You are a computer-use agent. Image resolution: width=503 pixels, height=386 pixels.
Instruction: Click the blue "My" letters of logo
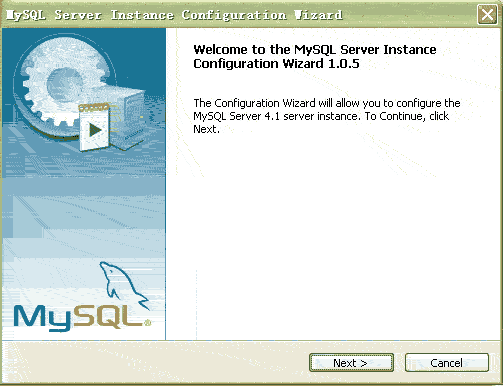coord(43,318)
